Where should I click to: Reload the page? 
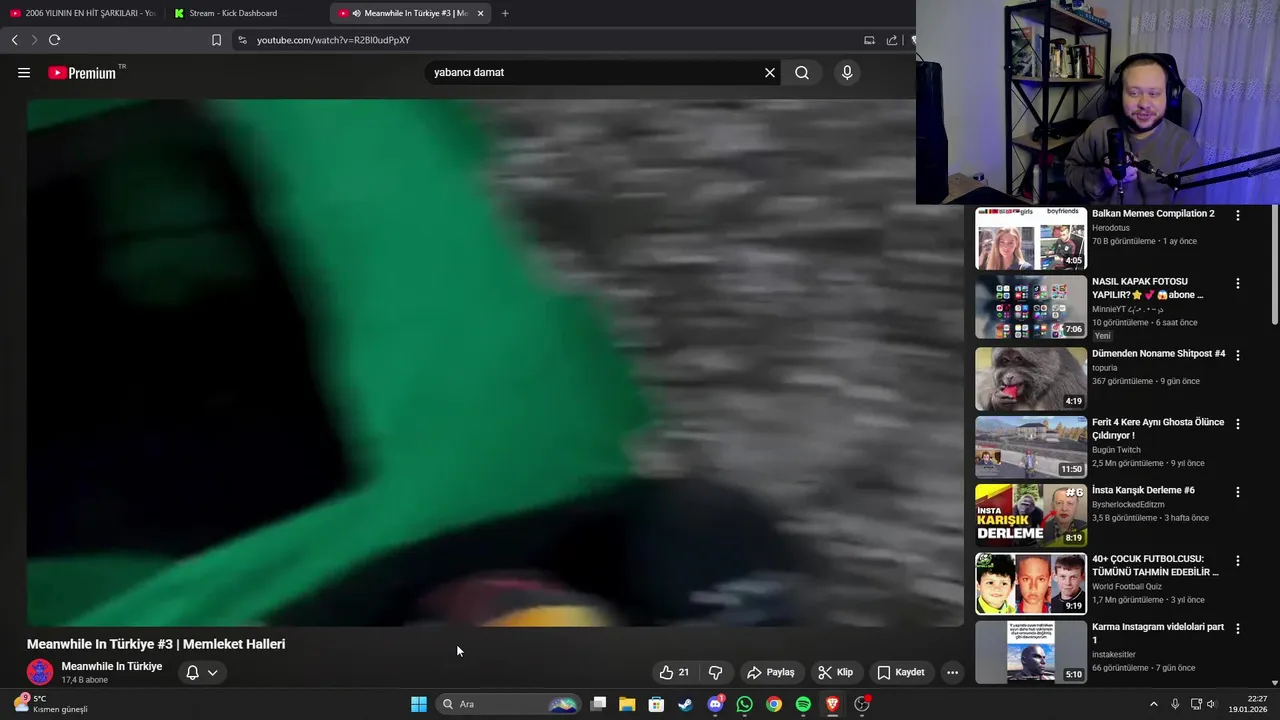[55, 40]
